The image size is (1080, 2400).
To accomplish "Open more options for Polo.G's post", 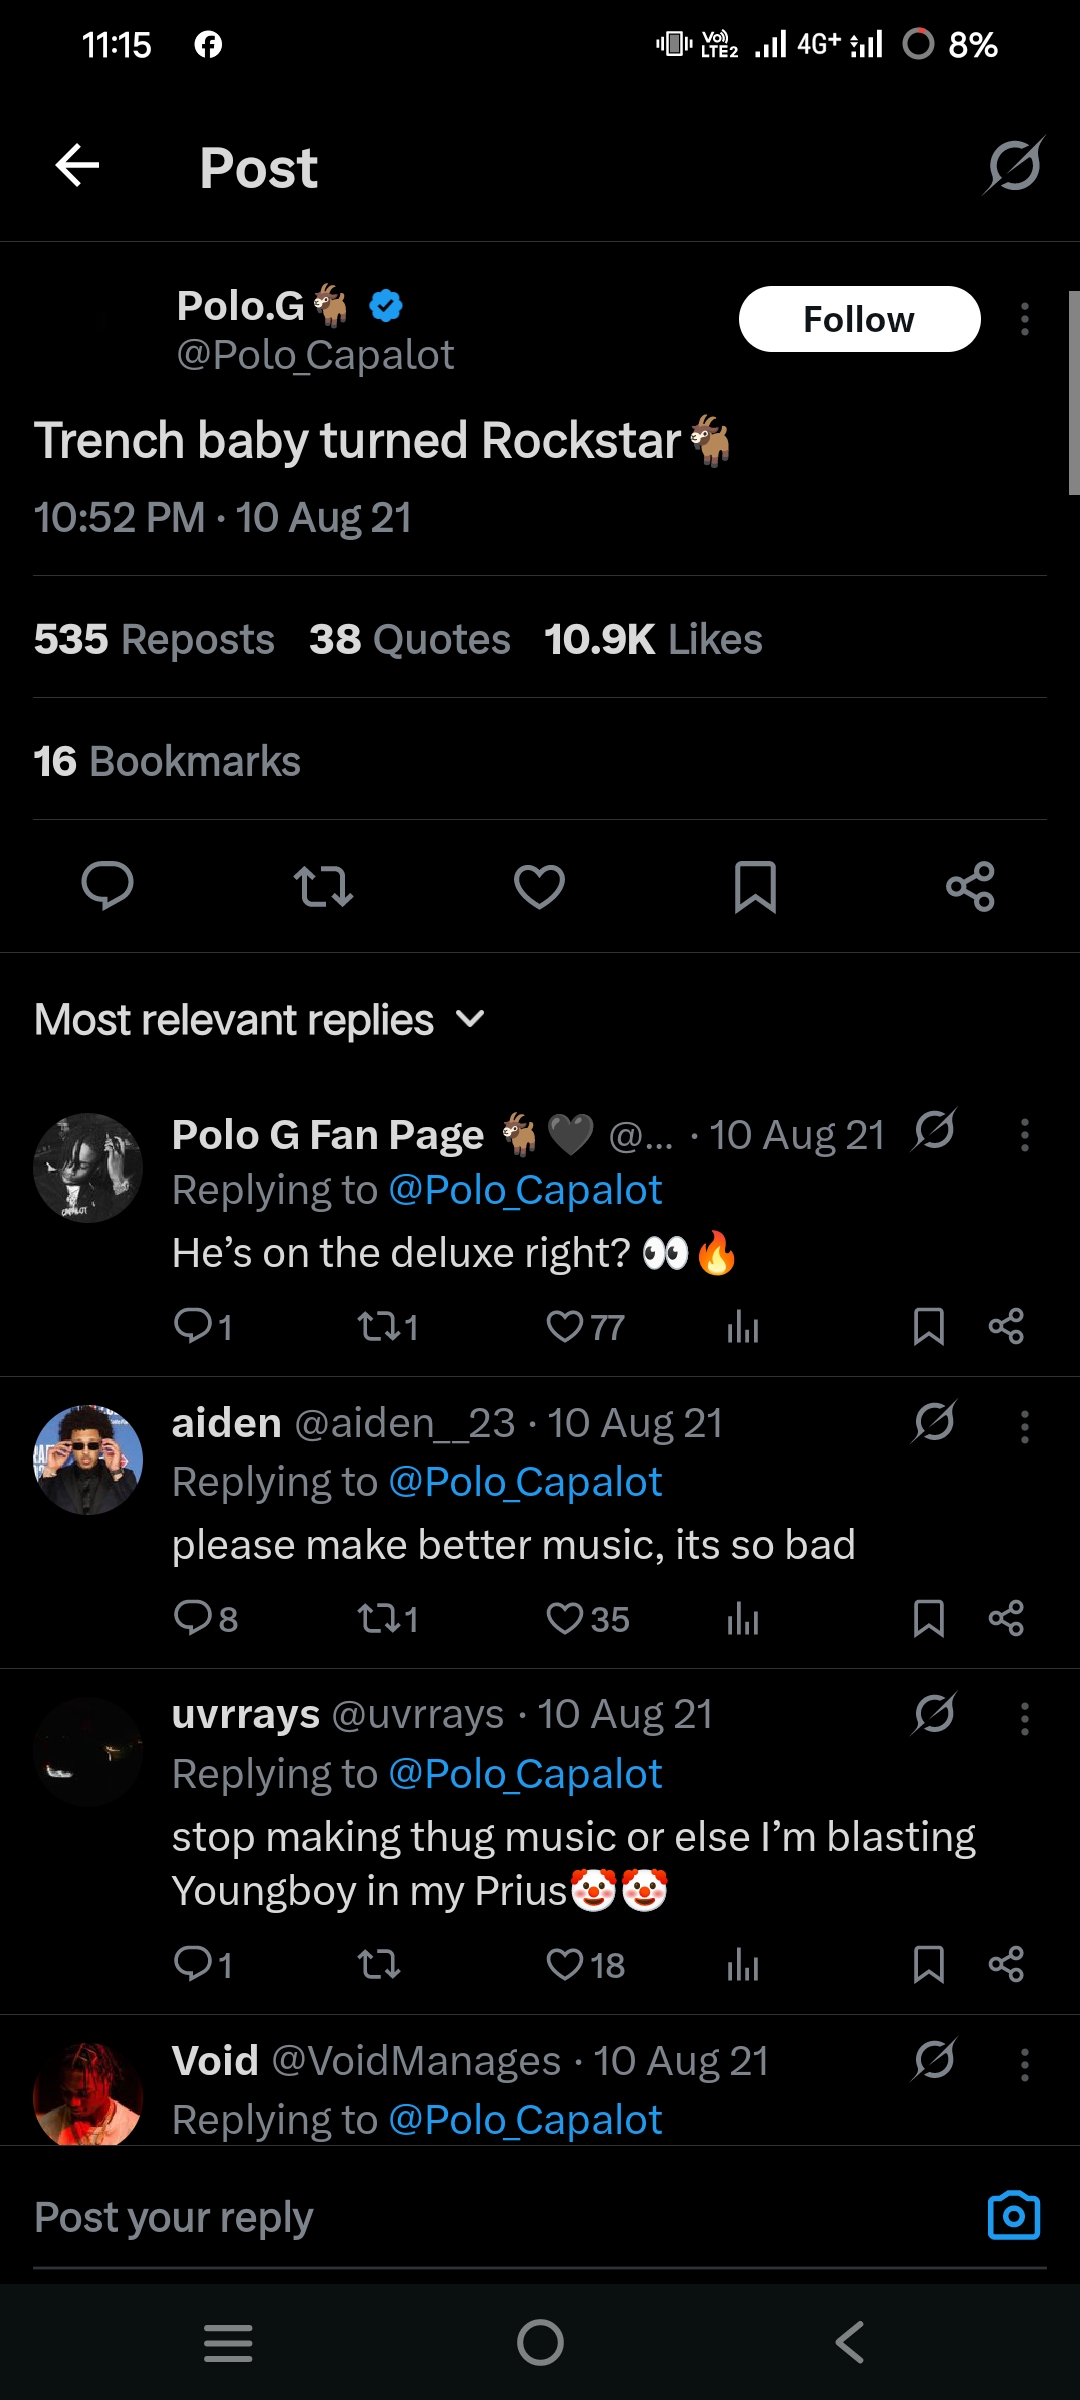I will pyautogui.click(x=1025, y=320).
